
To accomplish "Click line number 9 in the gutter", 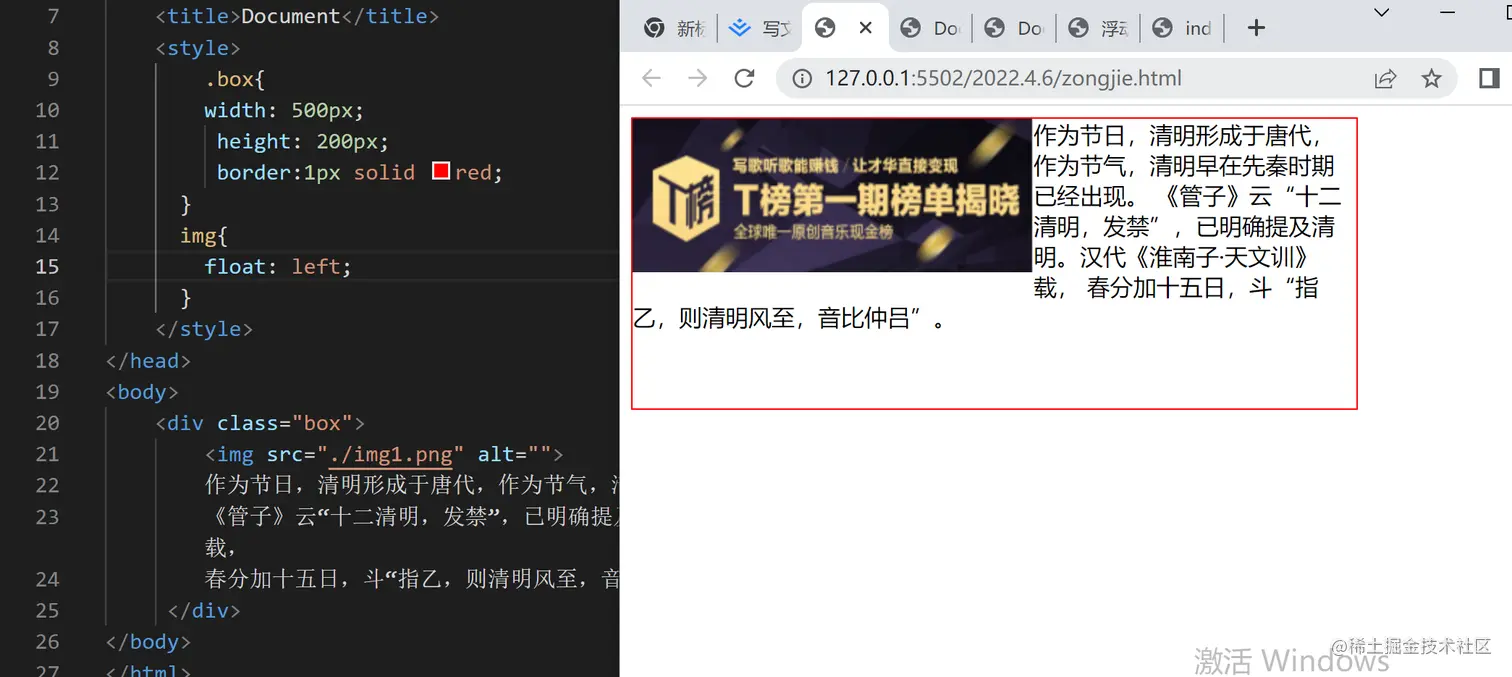I will [x=53, y=79].
